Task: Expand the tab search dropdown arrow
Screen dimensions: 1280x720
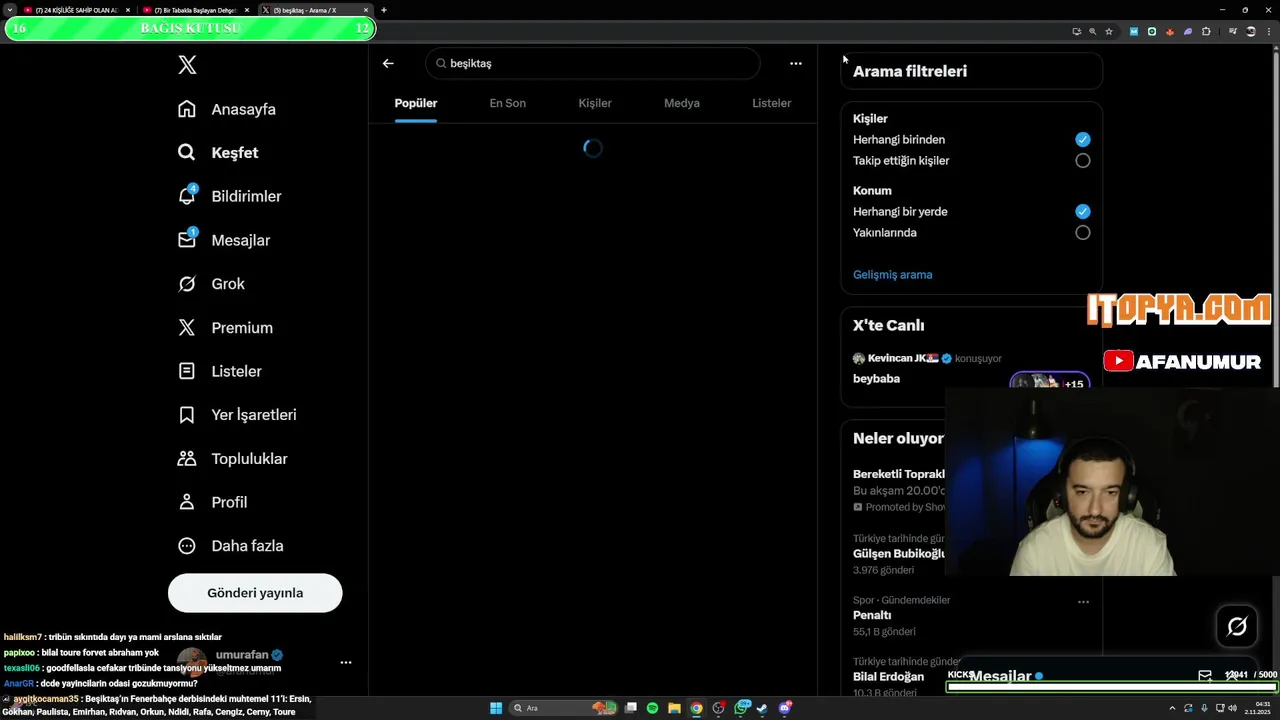Action: tap(10, 10)
